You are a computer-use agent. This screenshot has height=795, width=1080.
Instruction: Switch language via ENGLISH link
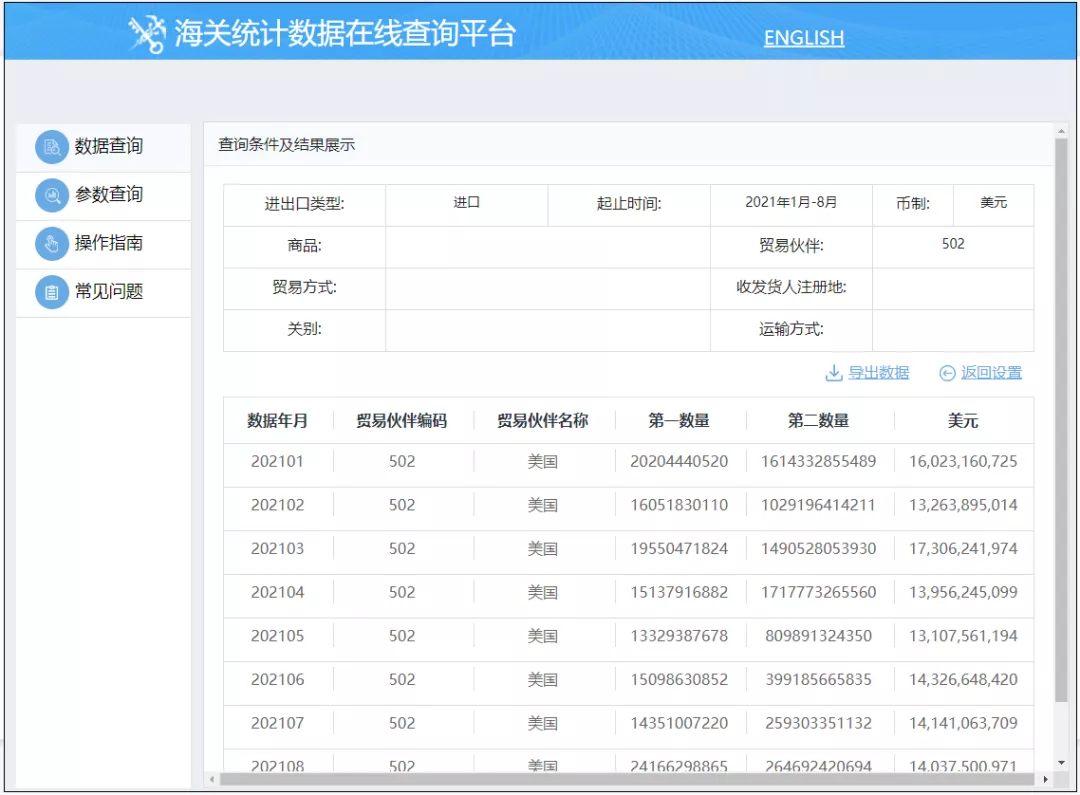click(x=803, y=38)
